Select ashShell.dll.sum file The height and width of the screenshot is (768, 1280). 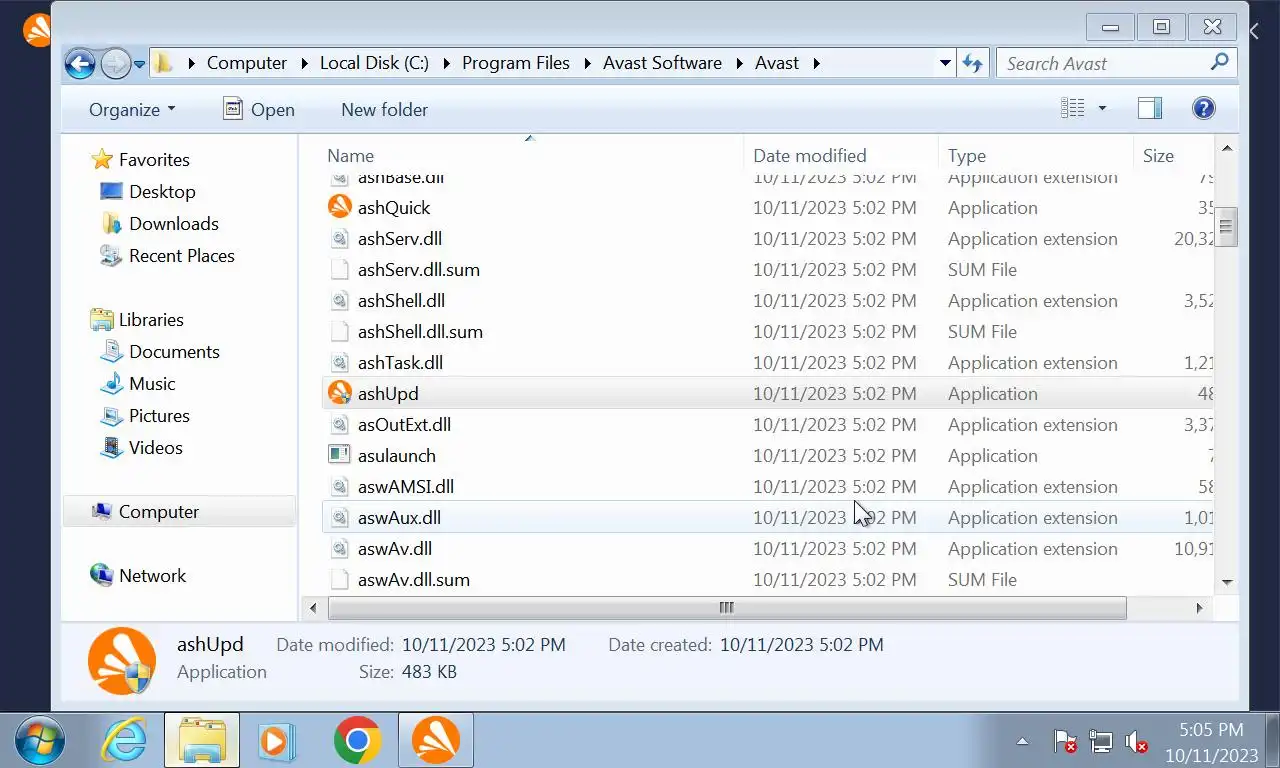point(420,331)
